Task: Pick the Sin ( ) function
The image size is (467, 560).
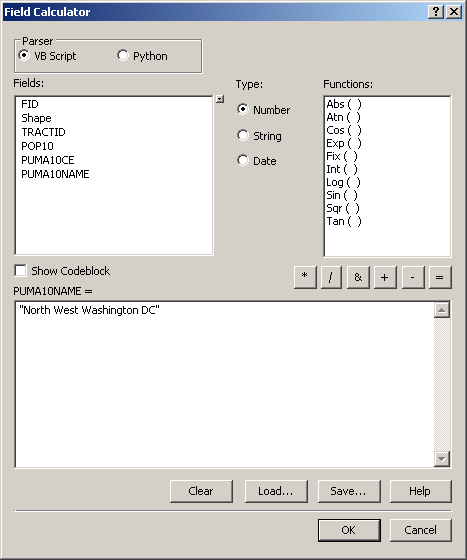Action: click(x=341, y=195)
